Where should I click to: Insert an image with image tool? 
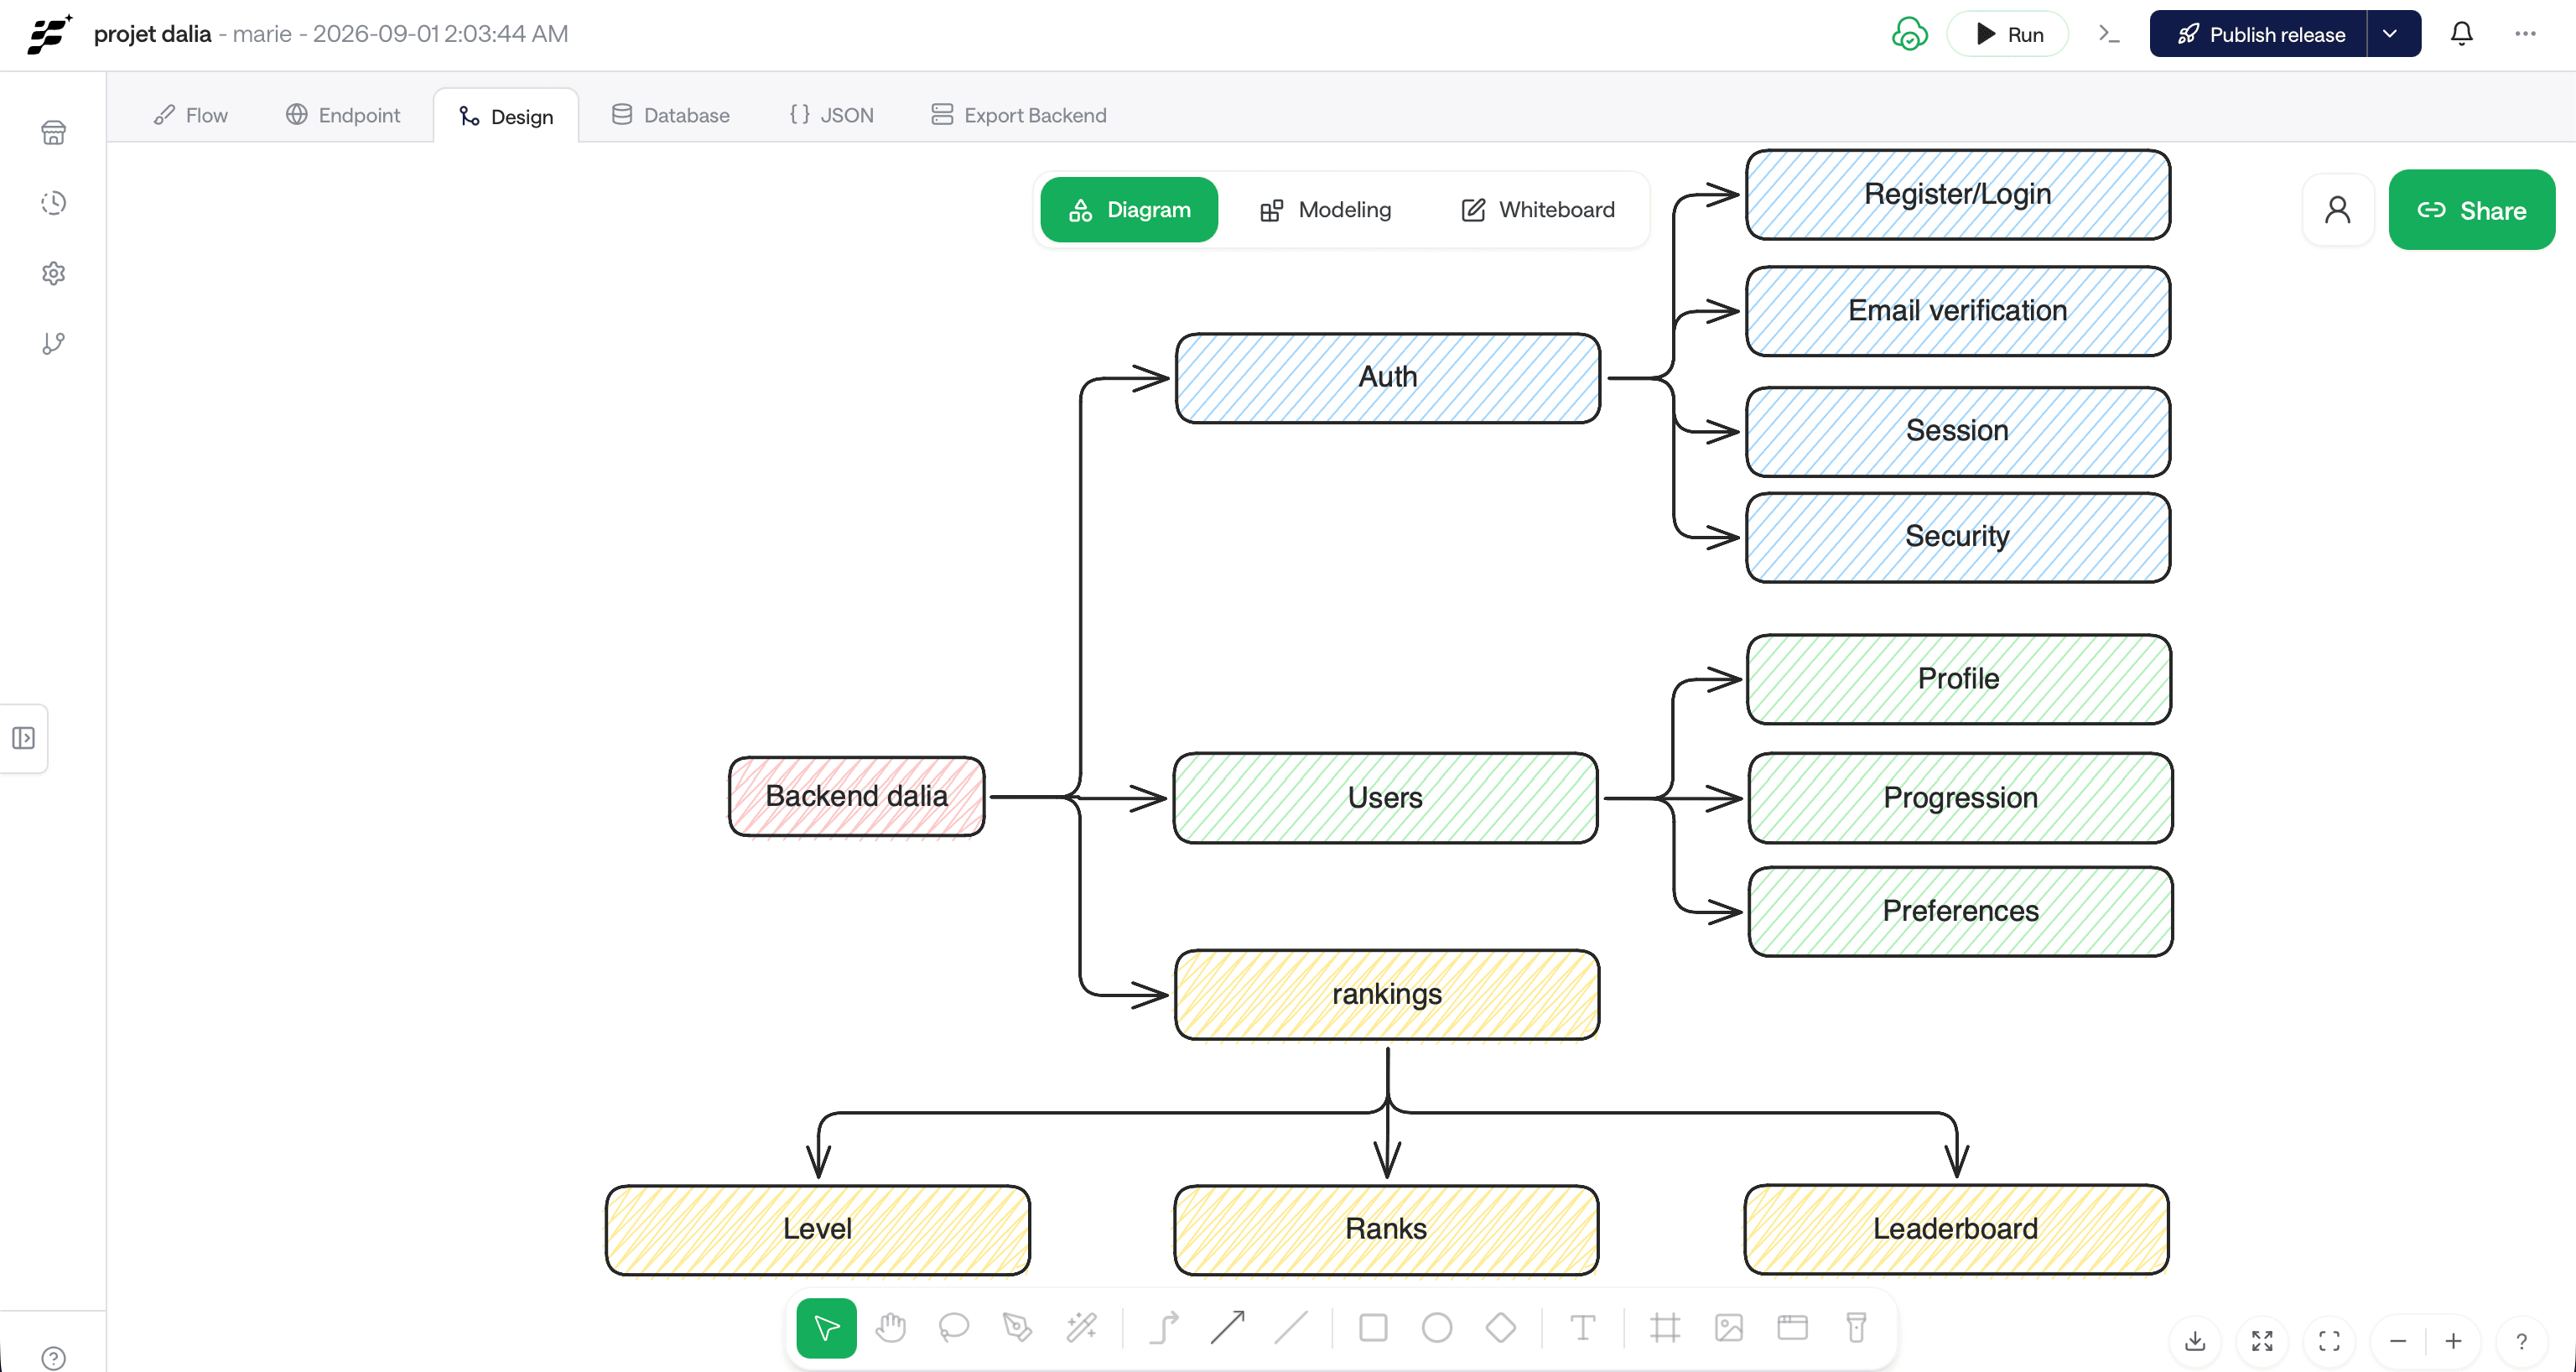click(1729, 1328)
